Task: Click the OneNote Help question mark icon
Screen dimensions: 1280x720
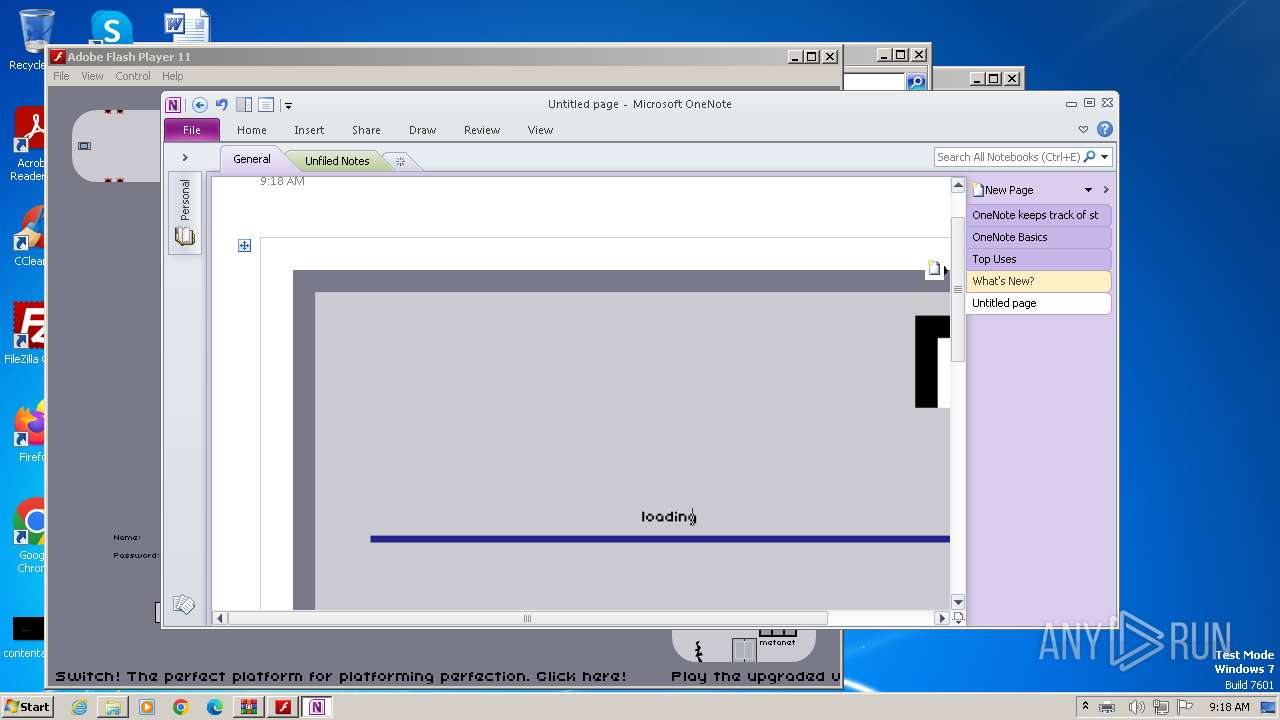Action: pyautogui.click(x=1104, y=129)
